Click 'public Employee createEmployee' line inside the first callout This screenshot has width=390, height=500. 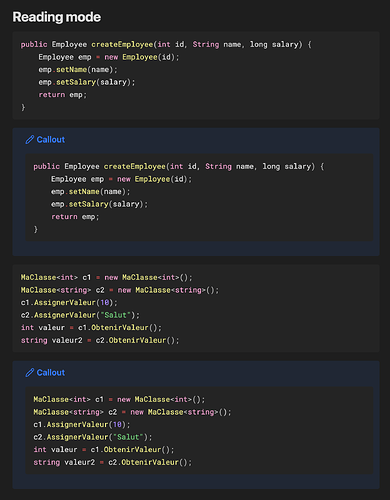[179, 166]
